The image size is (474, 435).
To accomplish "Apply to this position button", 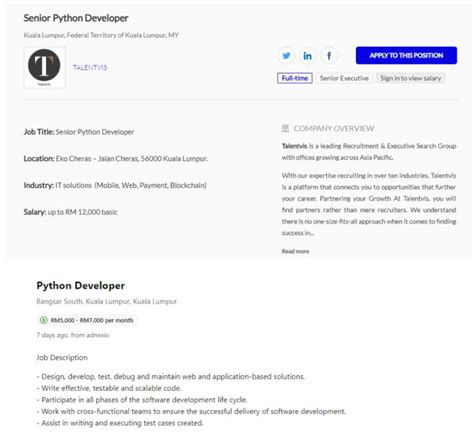I will tap(406, 55).
